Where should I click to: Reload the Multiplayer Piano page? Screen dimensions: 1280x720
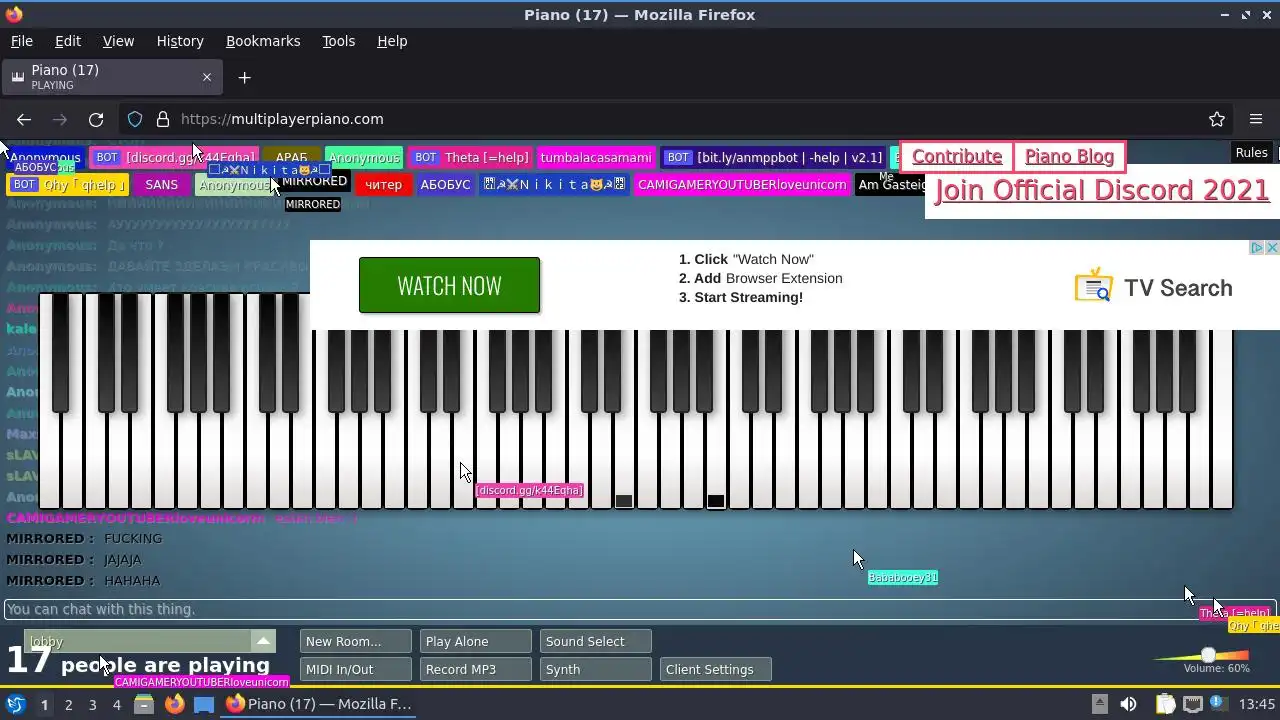click(96, 119)
